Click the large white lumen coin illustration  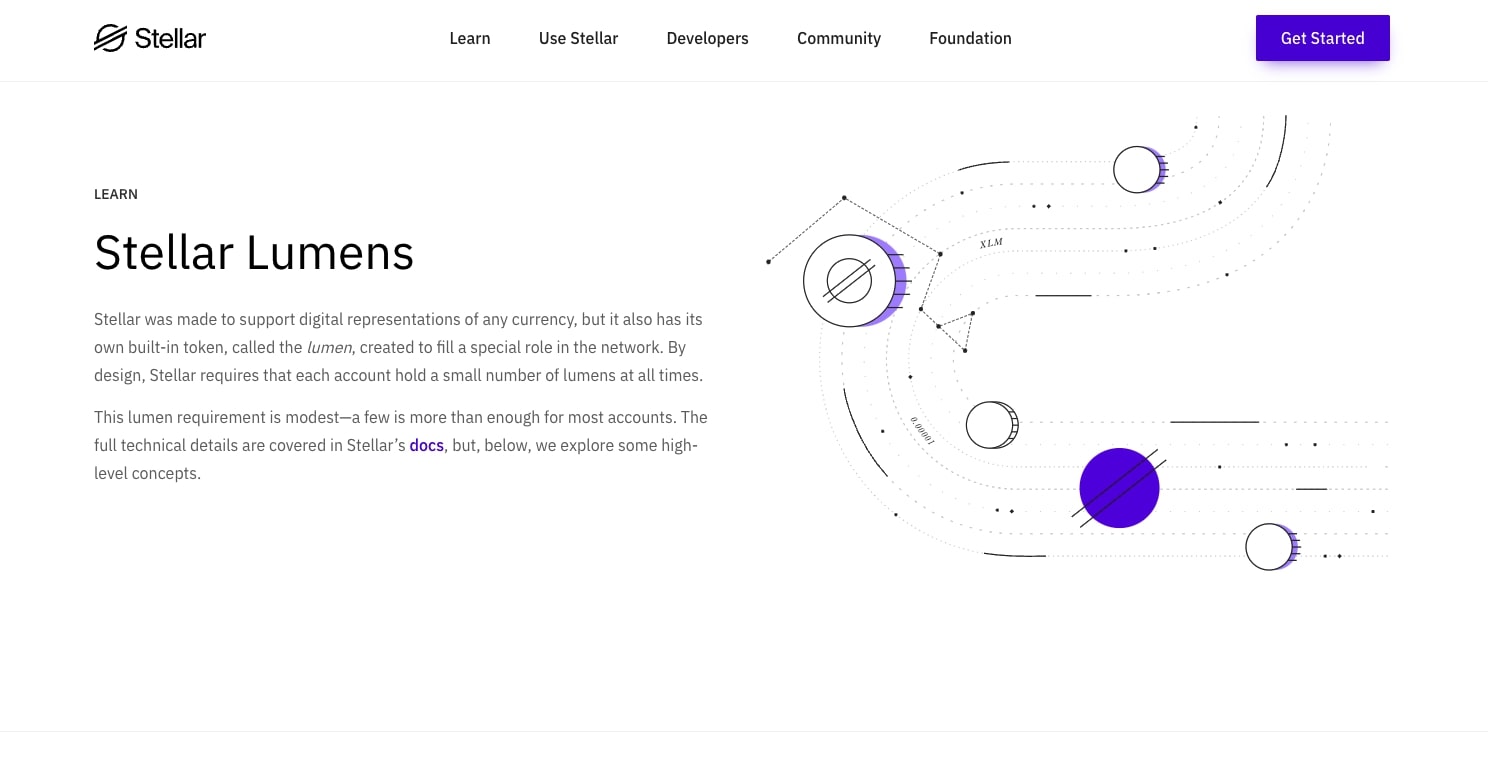(x=849, y=281)
